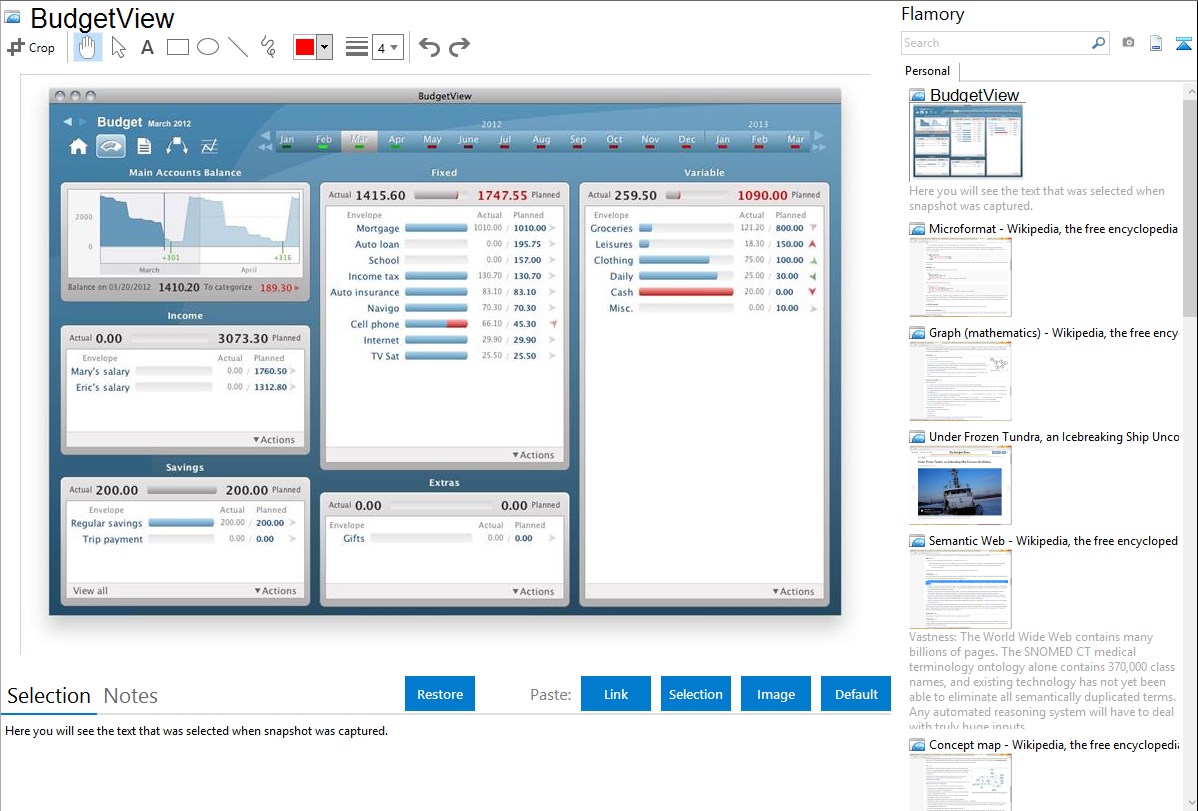Undo the last annotation
The height and width of the screenshot is (811, 1198).
coord(429,47)
